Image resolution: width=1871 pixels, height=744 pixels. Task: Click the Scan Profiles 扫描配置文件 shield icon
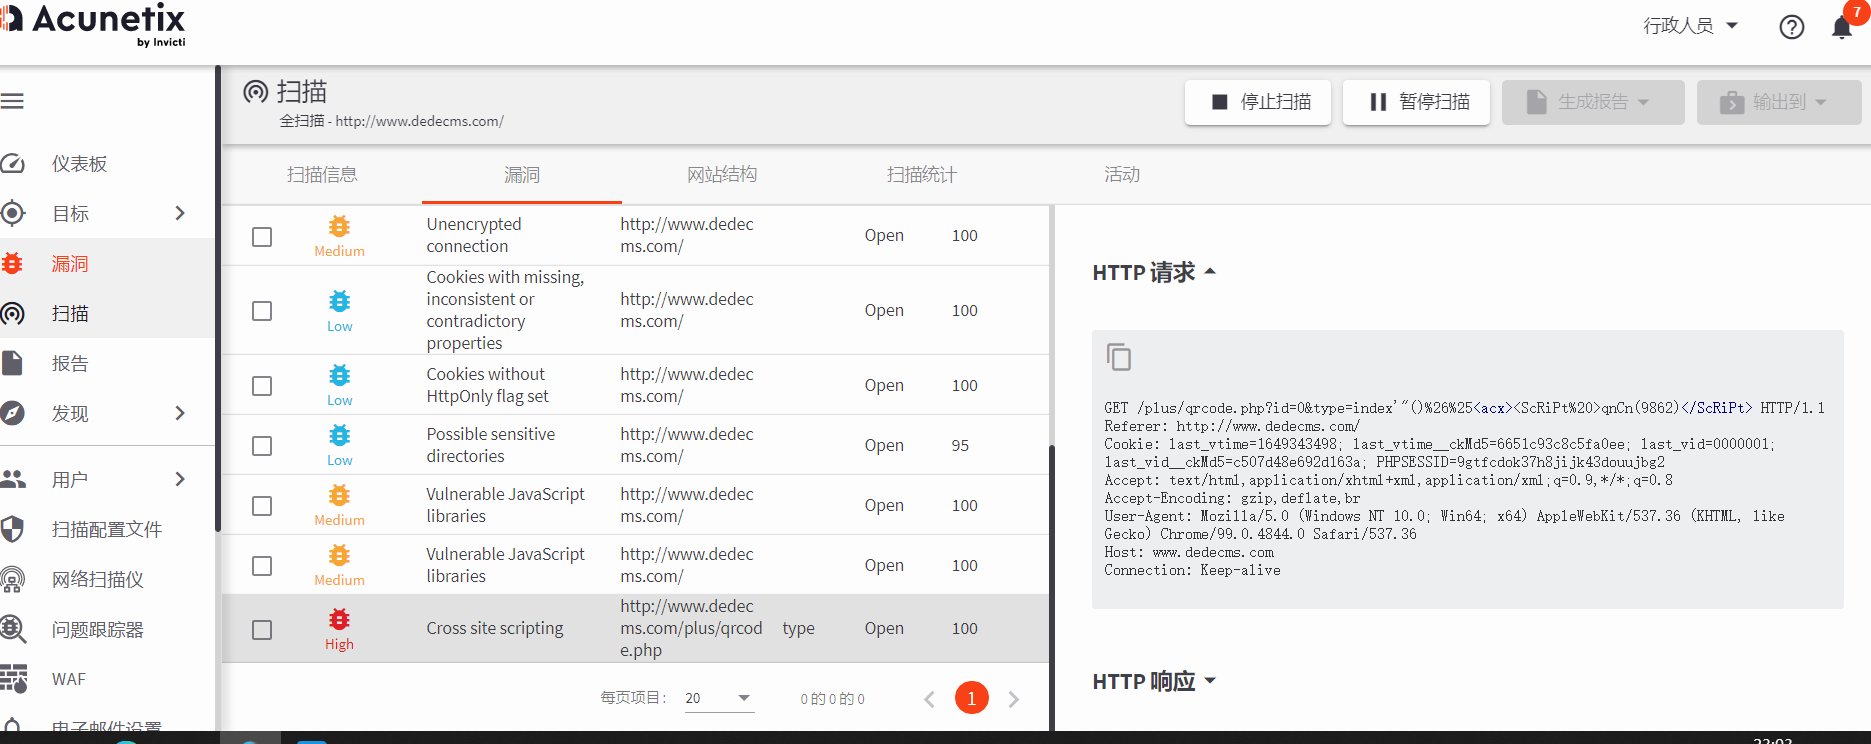(x=12, y=529)
